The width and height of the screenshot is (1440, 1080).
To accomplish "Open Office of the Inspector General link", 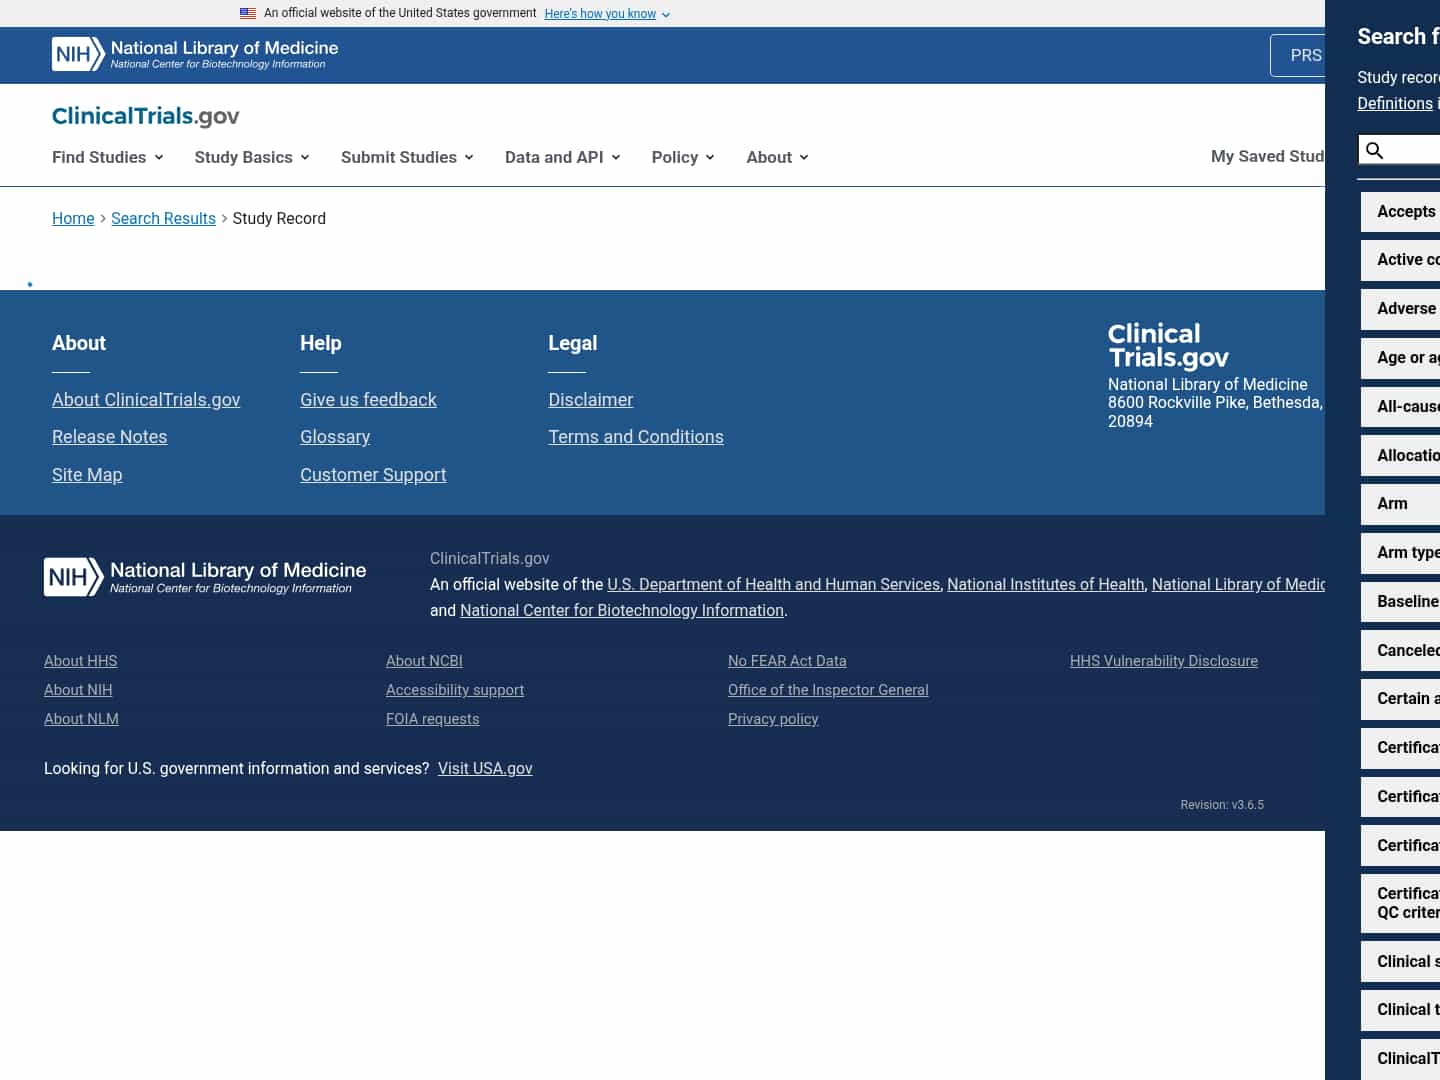I will coord(828,690).
